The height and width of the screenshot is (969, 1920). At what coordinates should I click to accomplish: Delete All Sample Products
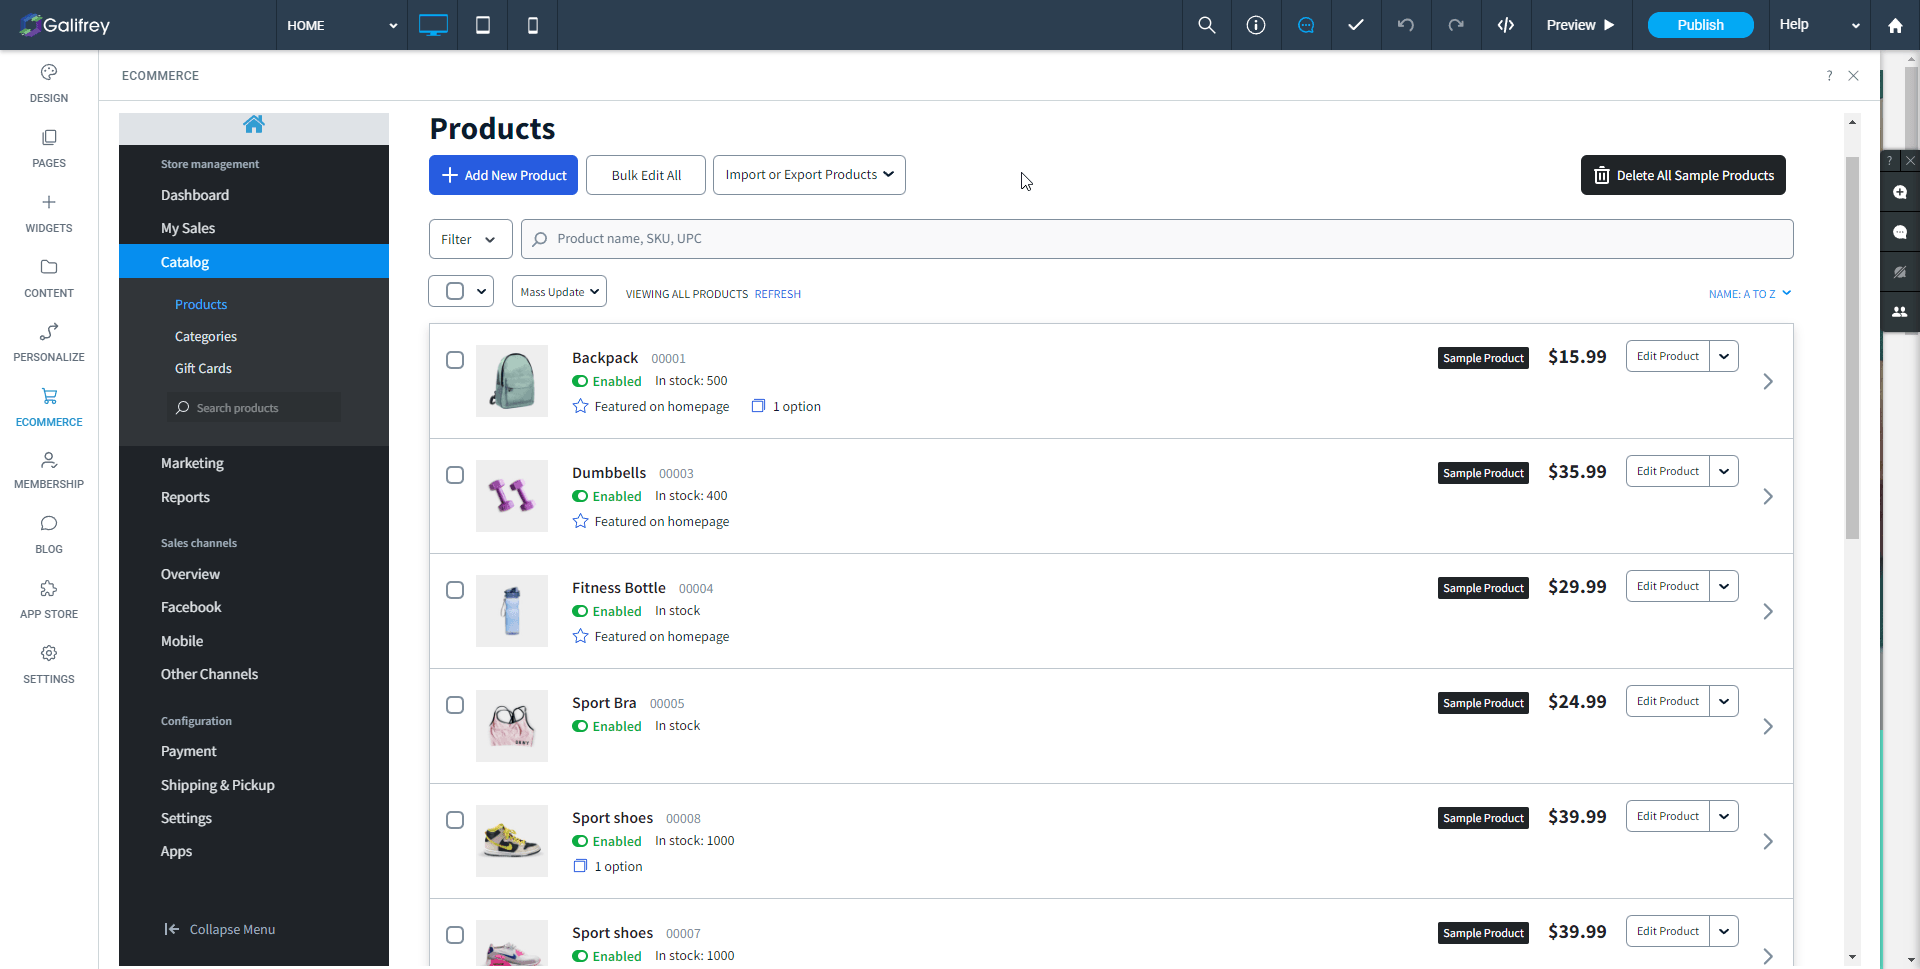click(x=1683, y=175)
